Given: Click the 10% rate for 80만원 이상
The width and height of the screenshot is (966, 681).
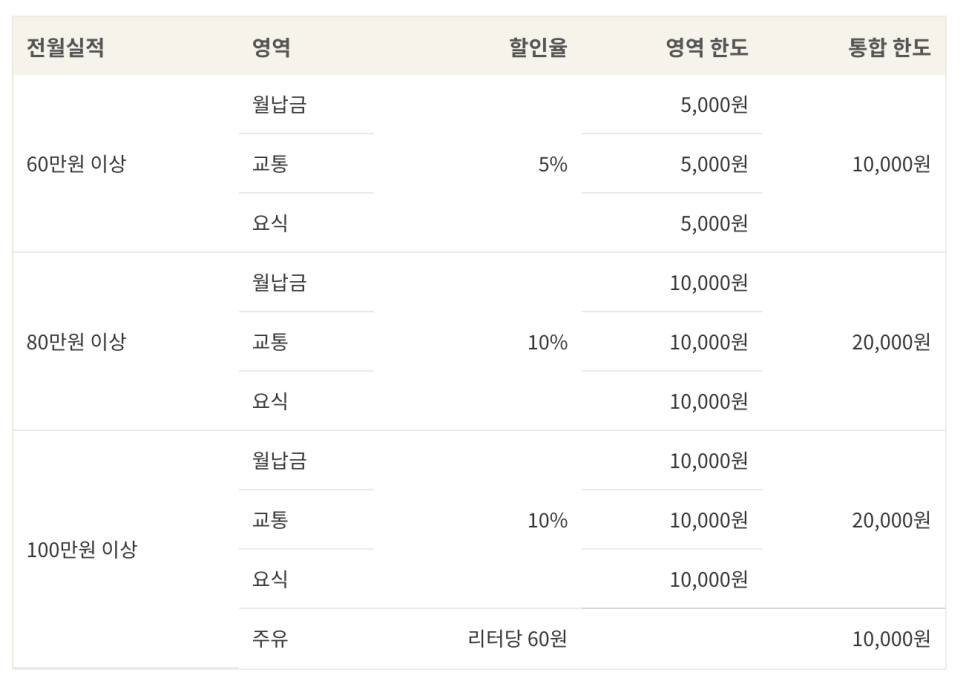Looking at the screenshot, I should [547, 342].
